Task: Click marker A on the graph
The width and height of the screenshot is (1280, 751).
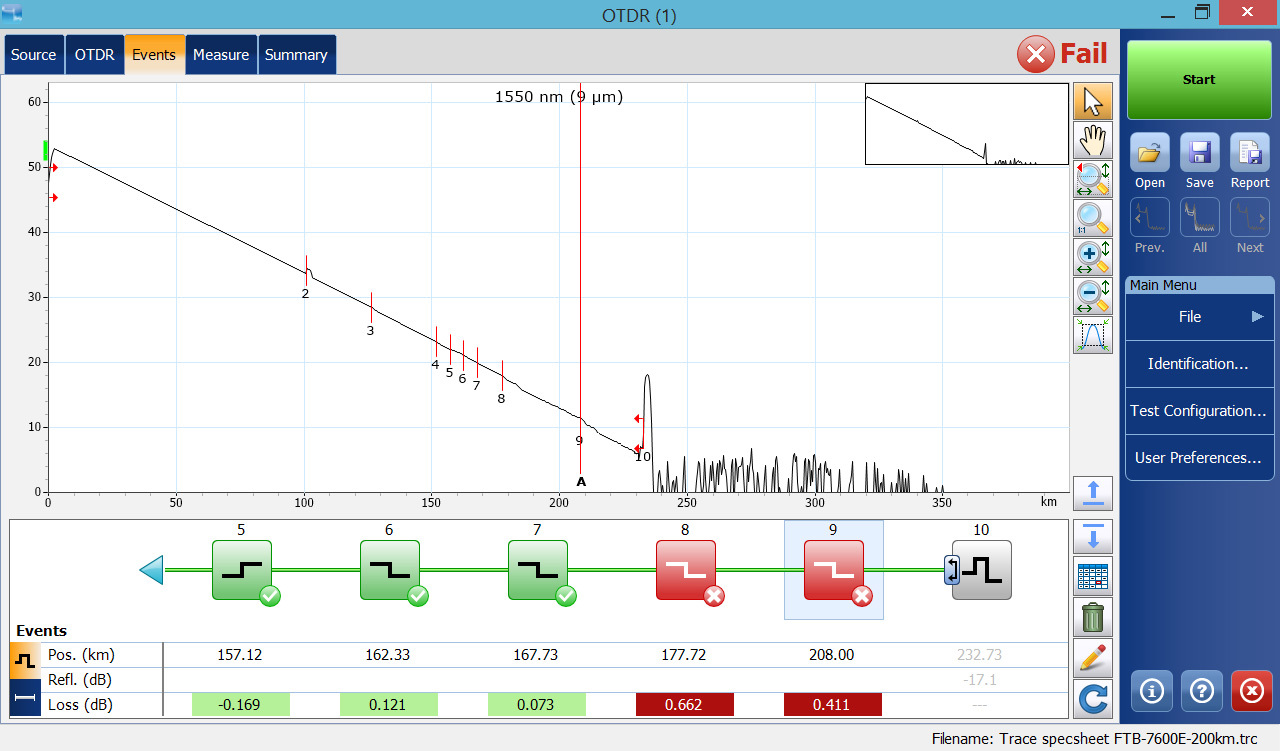Action: click(581, 482)
